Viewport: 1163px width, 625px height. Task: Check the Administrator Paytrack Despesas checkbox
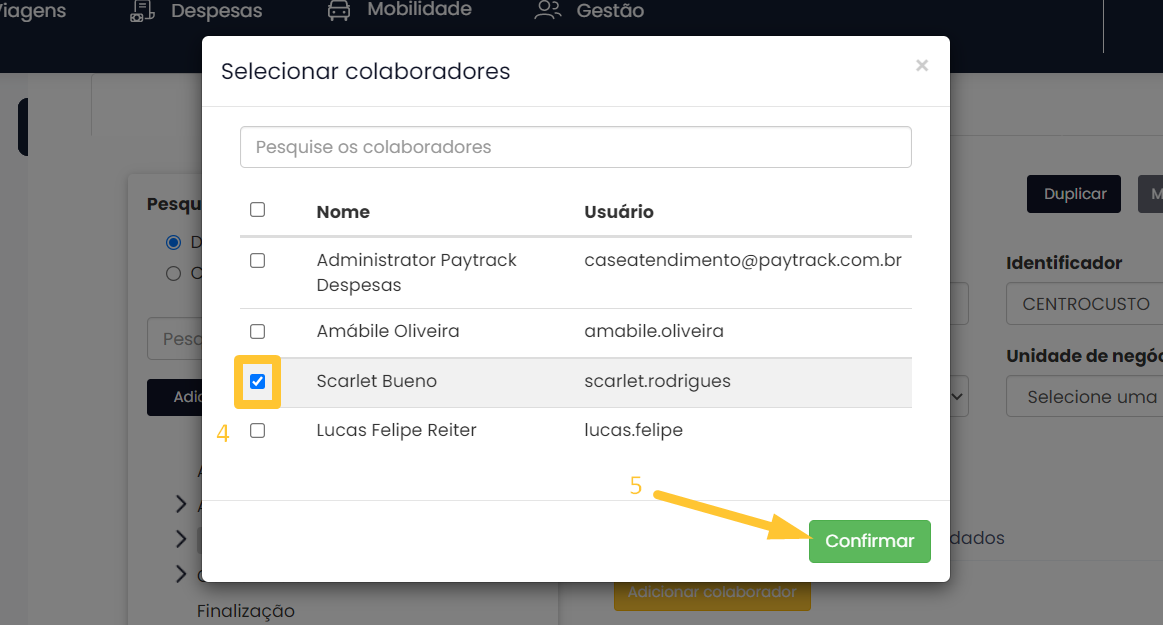257,261
